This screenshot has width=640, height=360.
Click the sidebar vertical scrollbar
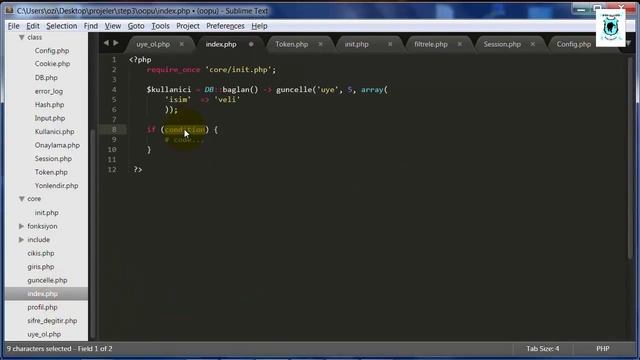coord(93,233)
